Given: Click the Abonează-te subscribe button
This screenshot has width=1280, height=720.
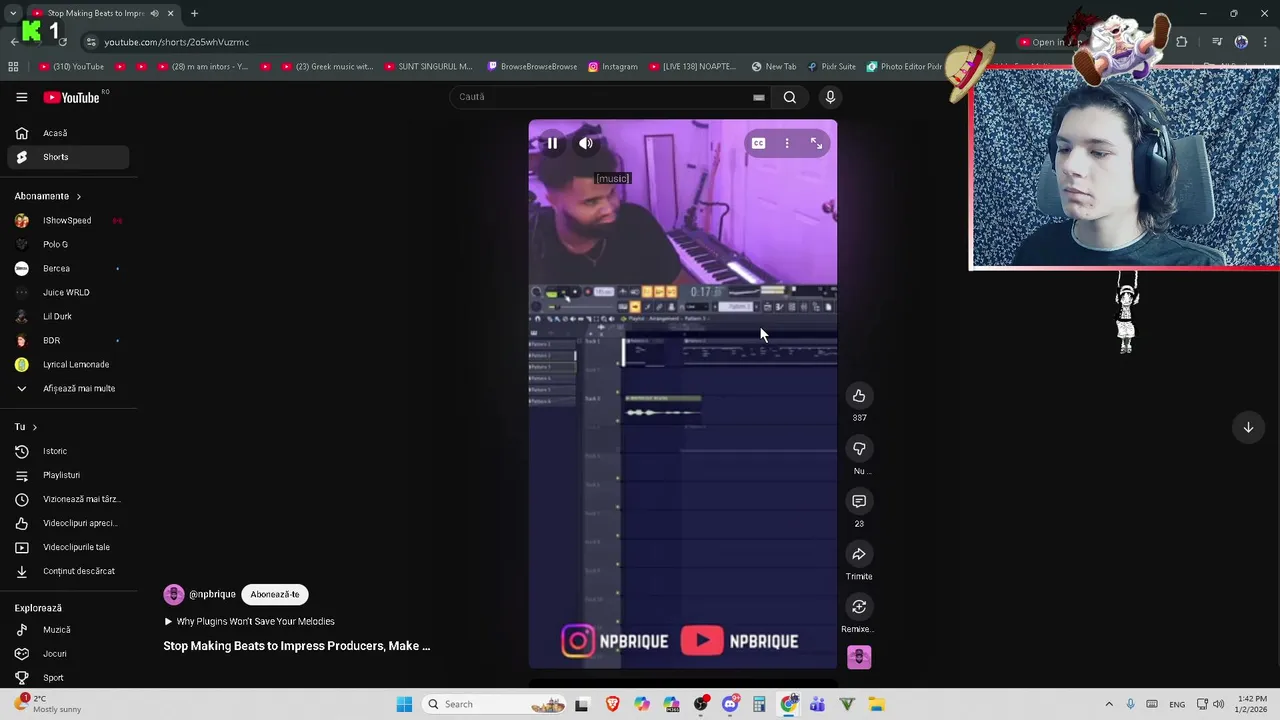Looking at the screenshot, I should pyautogui.click(x=275, y=594).
